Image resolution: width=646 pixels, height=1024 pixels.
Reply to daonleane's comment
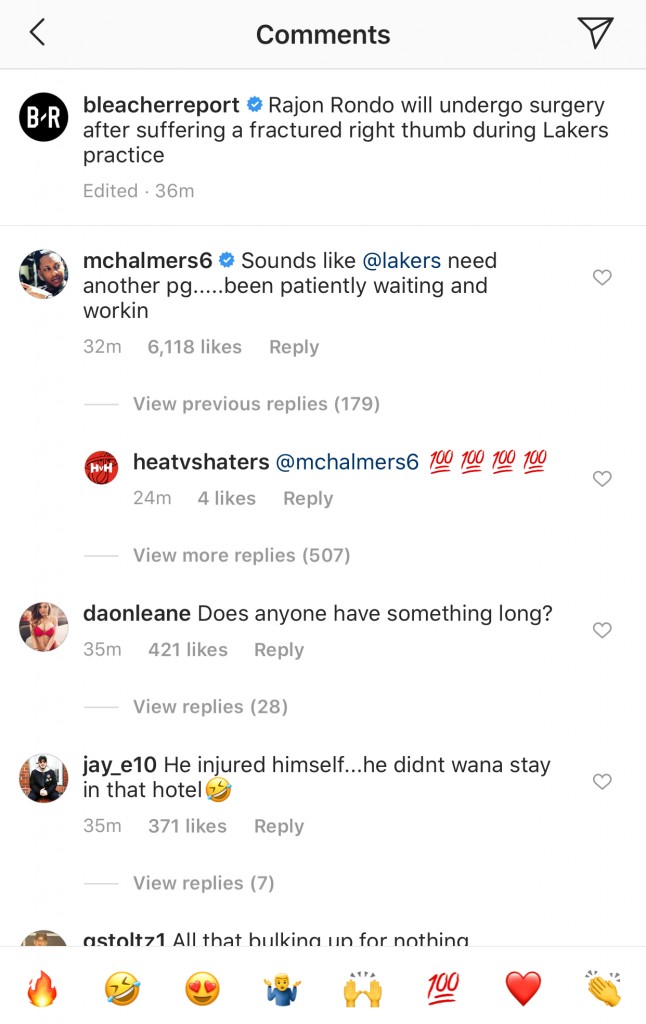click(x=278, y=649)
